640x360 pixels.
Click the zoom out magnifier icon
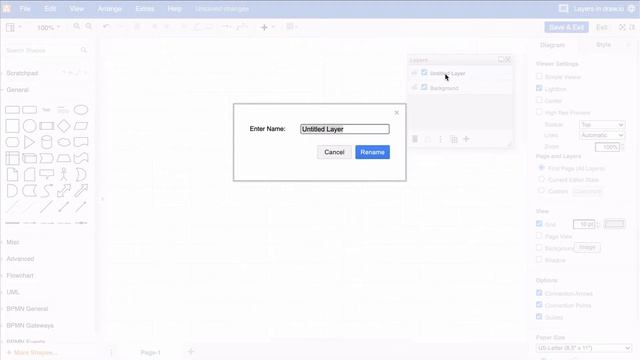click(89, 27)
